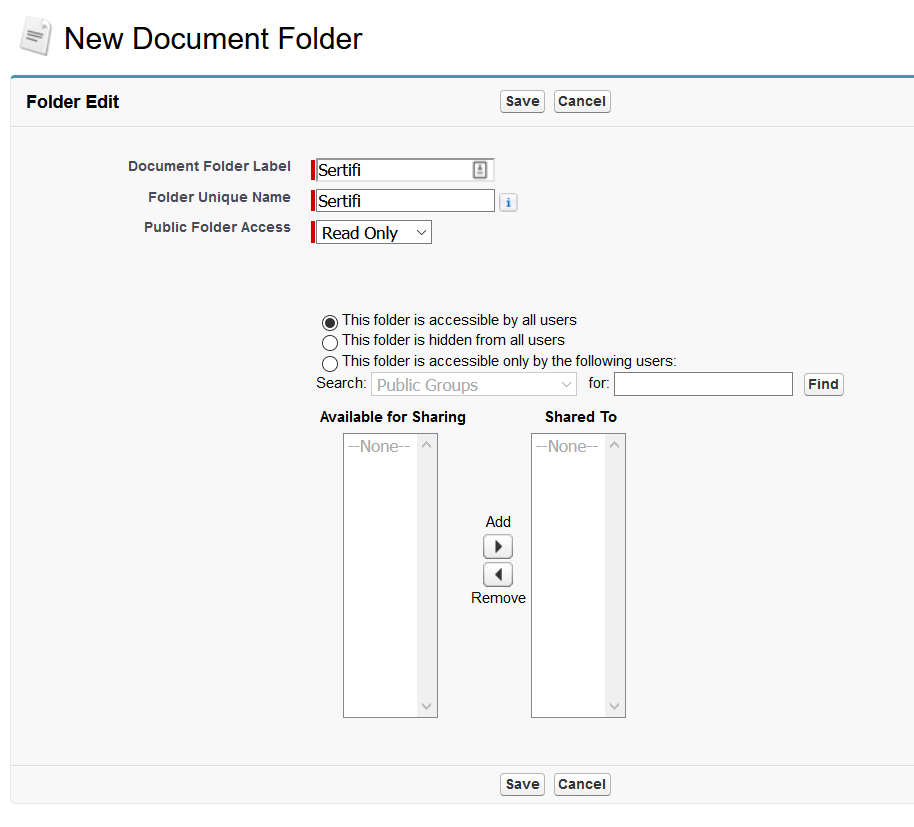Select --None-- in Available for Sharing list
Screen dimensions: 914x827
[x=379, y=446]
